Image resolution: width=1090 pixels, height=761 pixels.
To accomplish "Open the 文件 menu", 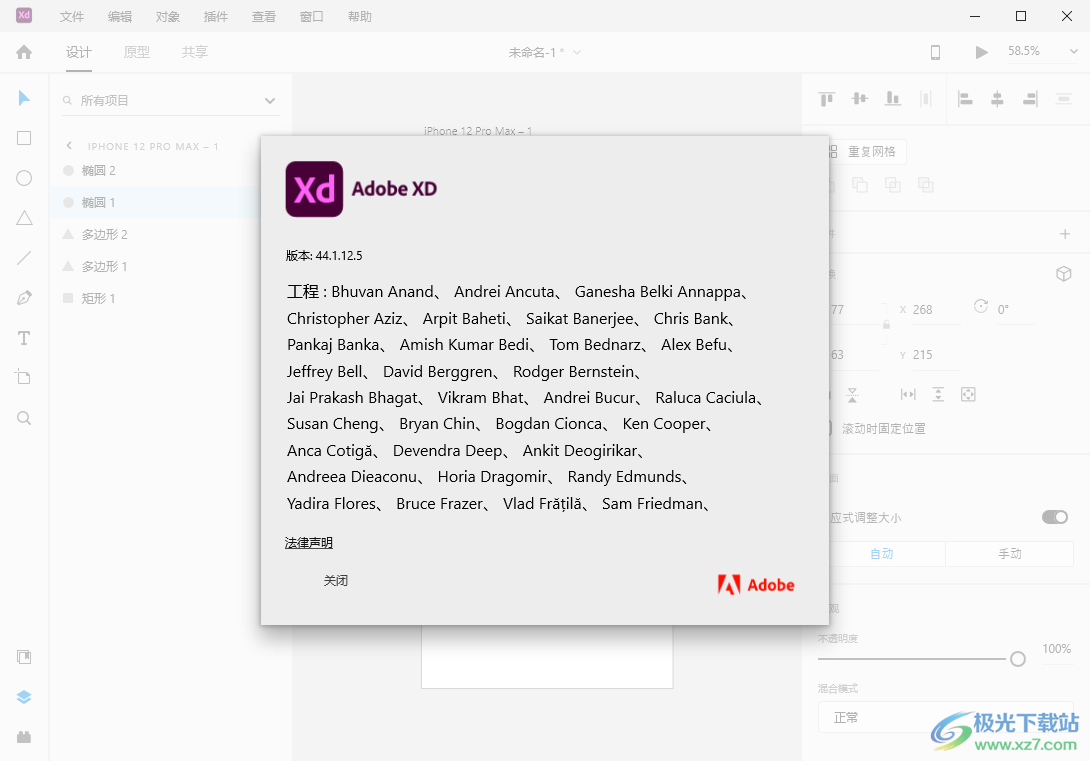I will (72, 17).
